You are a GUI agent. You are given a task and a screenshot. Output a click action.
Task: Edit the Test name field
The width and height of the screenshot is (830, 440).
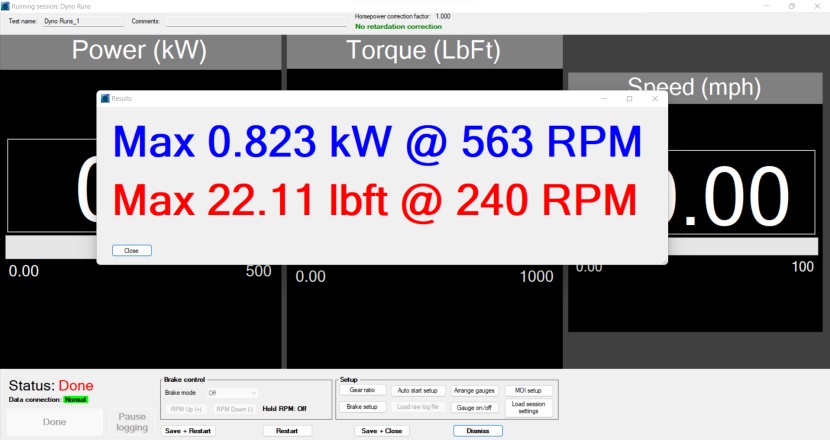(83, 21)
